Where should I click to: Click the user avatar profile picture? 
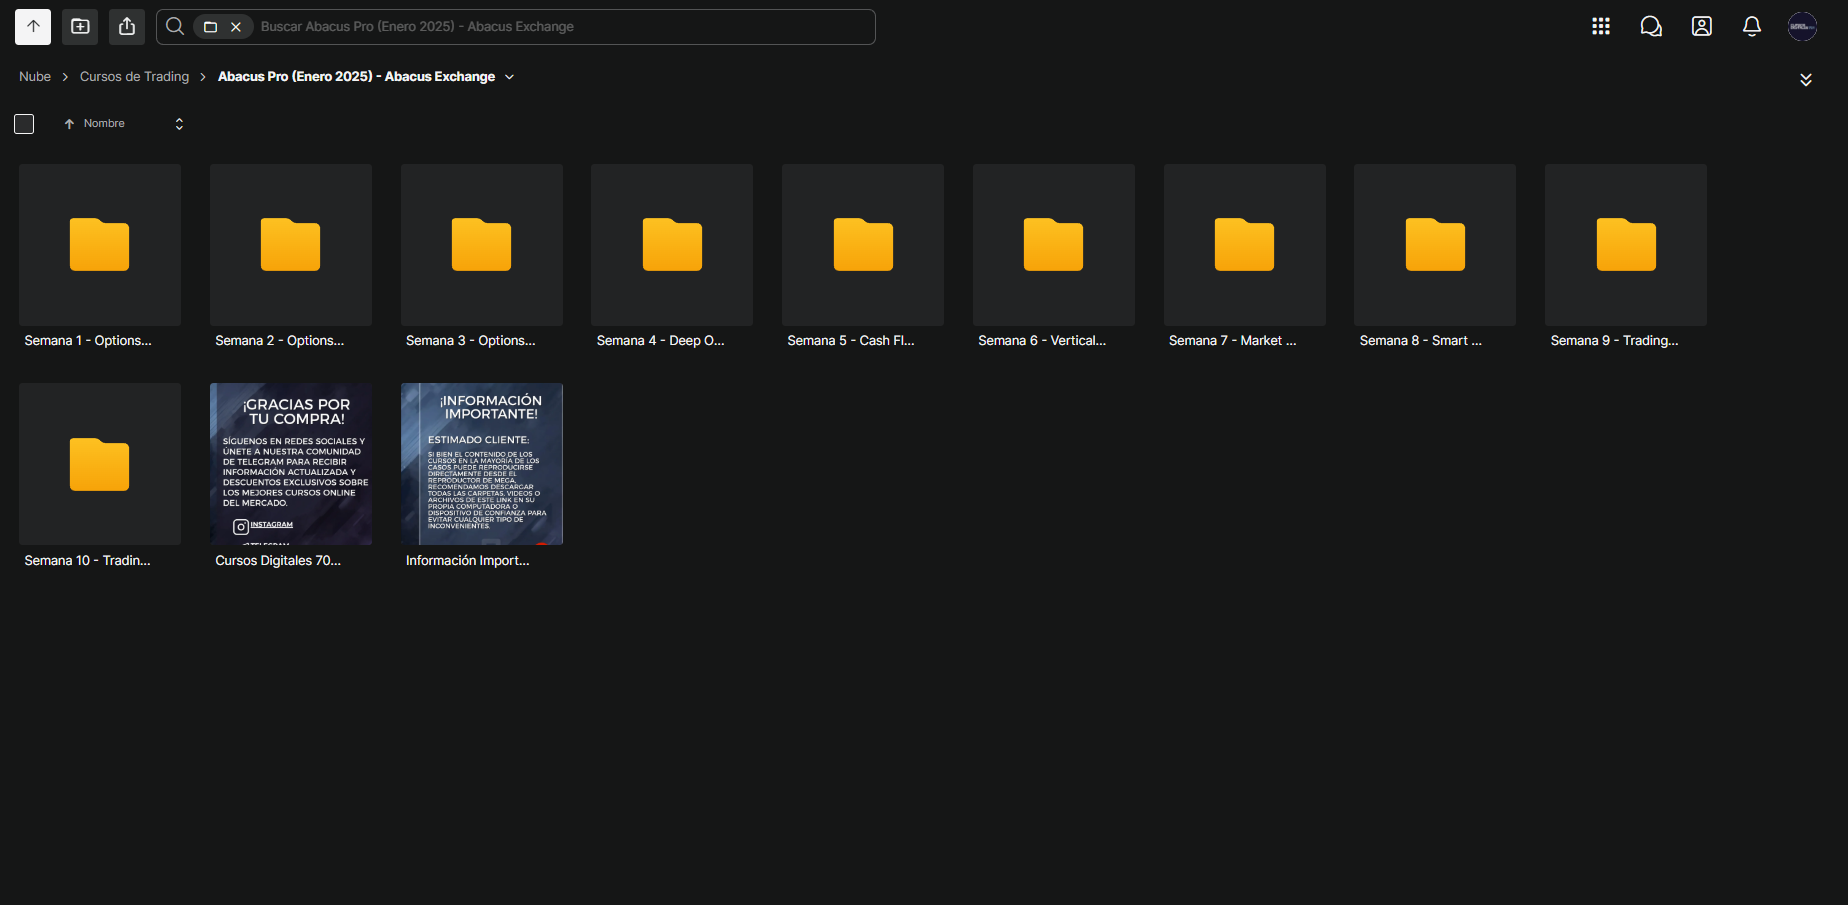pyautogui.click(x=1802, y=27)
